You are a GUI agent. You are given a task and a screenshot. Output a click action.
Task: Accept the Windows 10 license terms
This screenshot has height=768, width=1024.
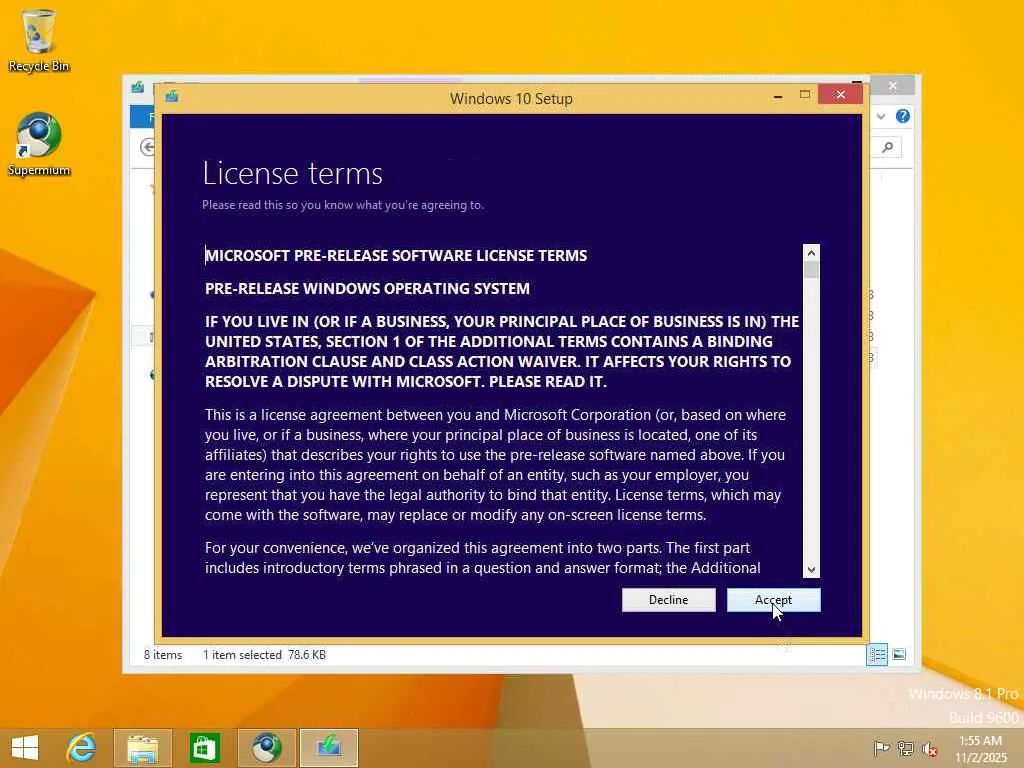pos(773,600)
